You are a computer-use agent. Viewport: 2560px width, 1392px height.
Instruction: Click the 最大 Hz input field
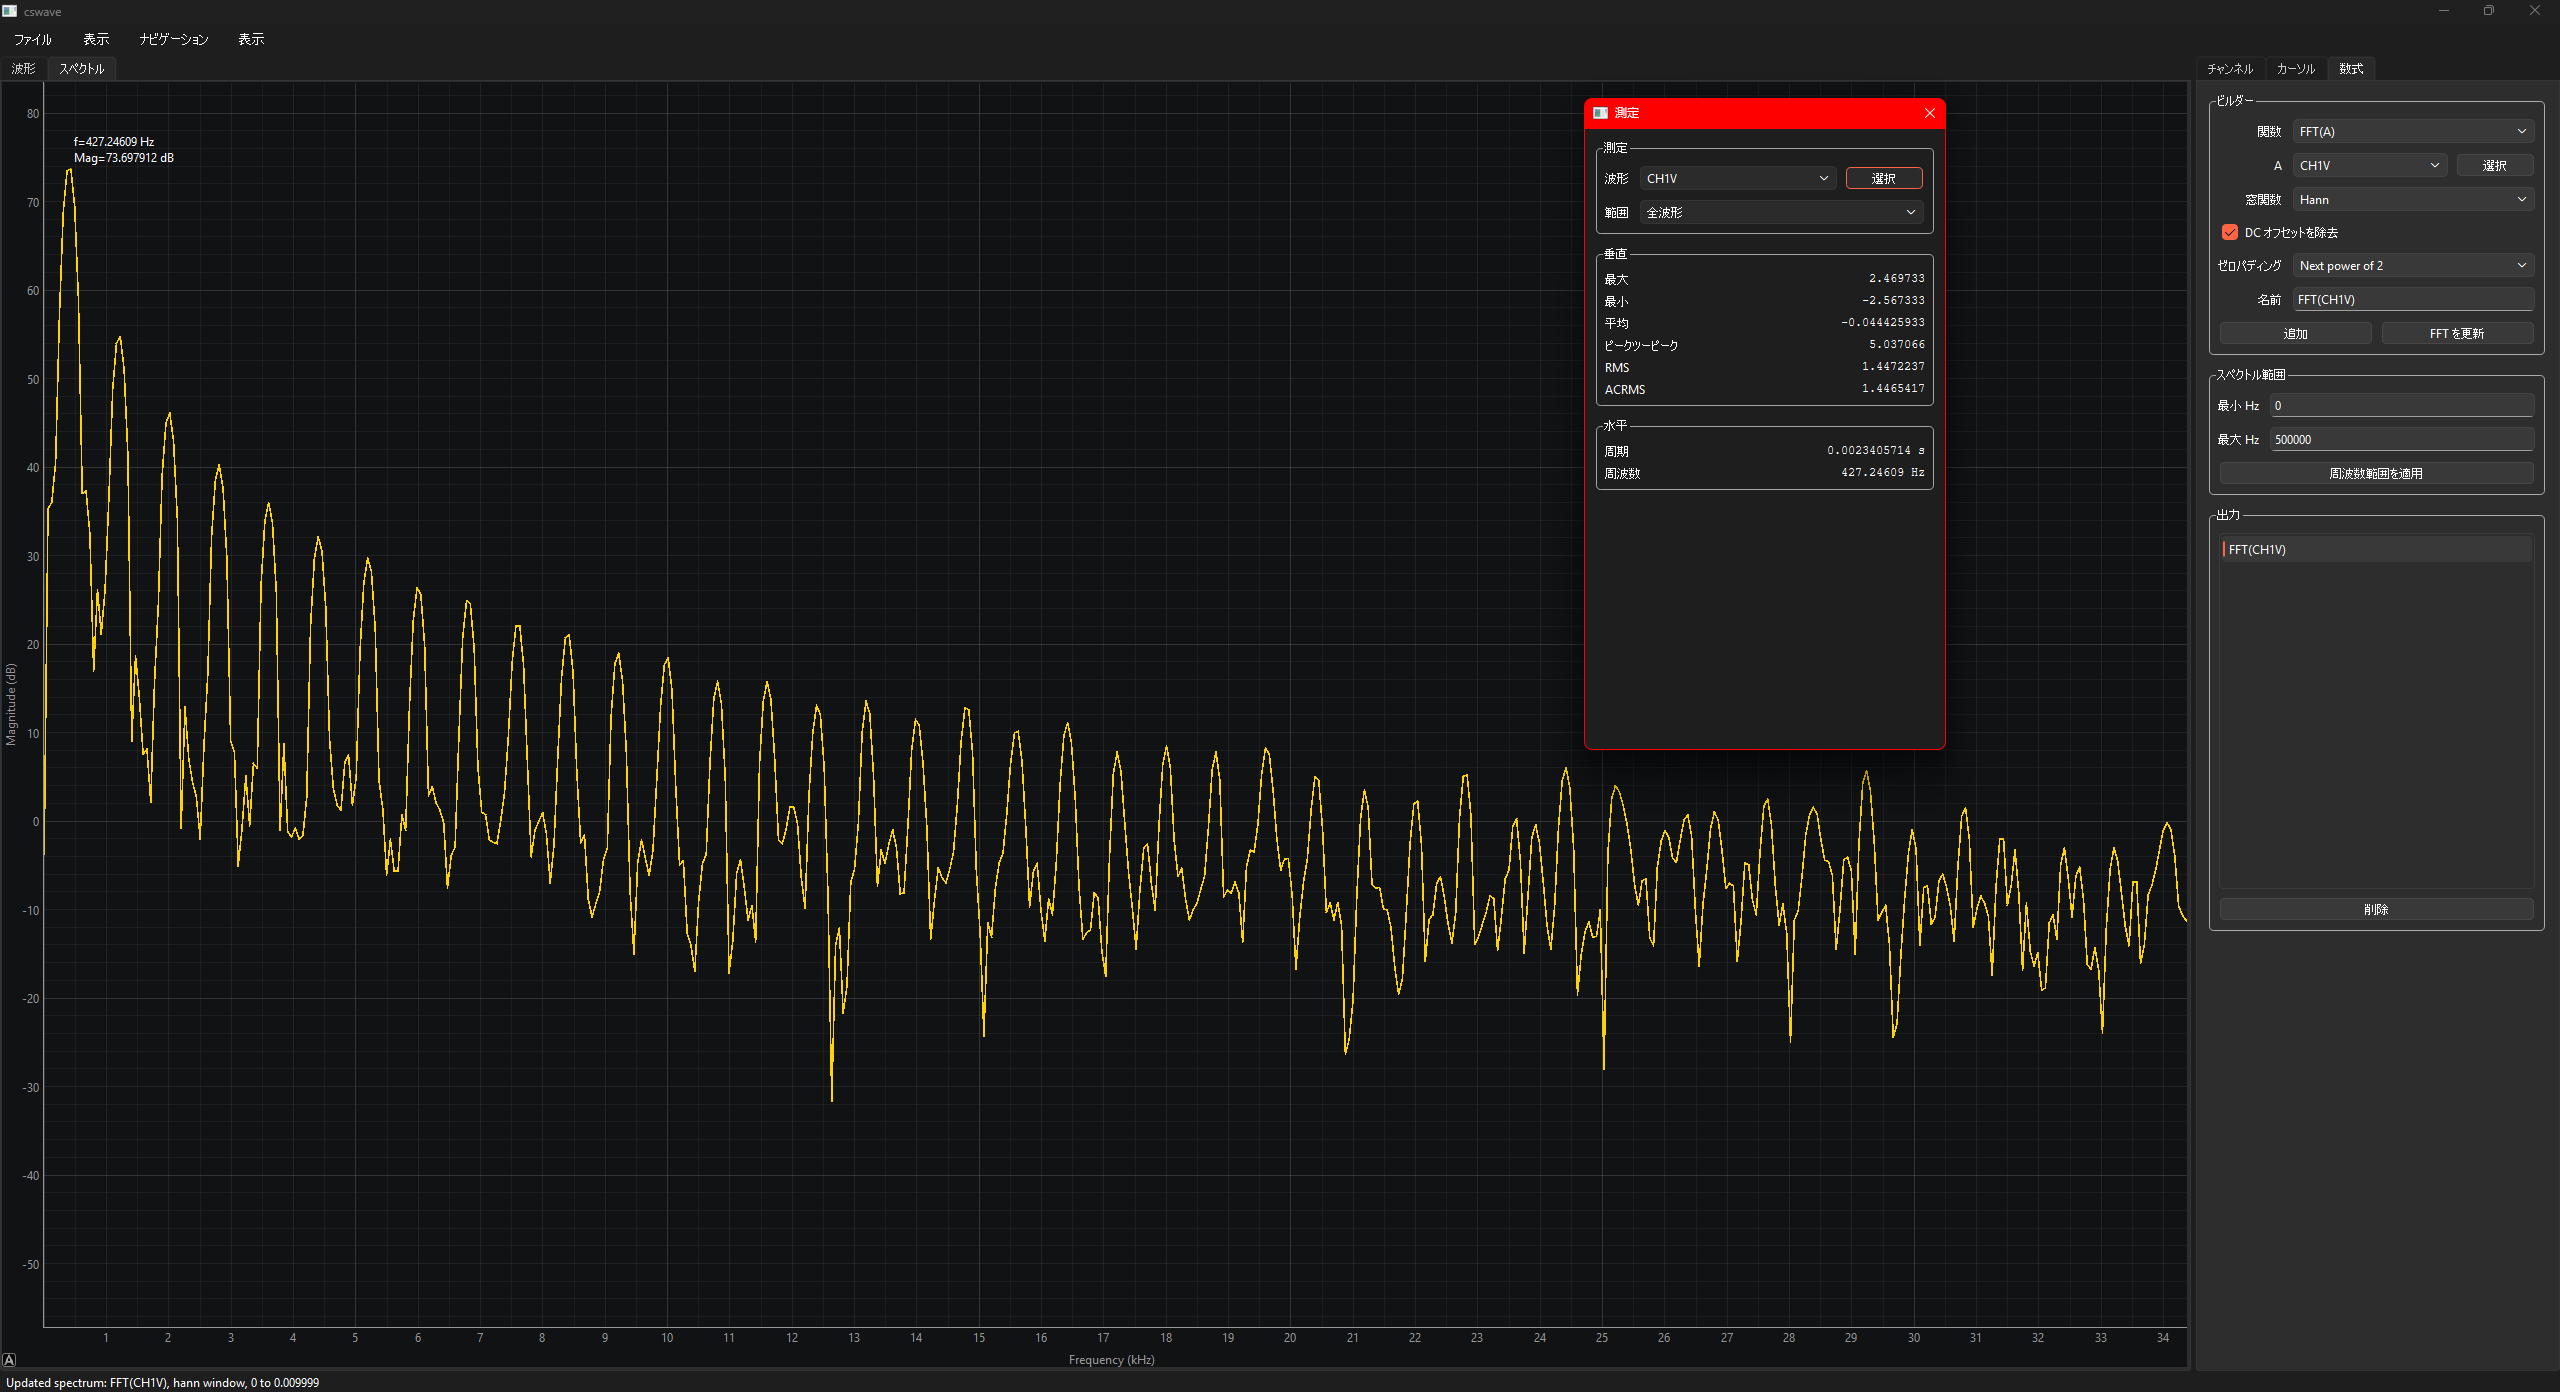2401,439
